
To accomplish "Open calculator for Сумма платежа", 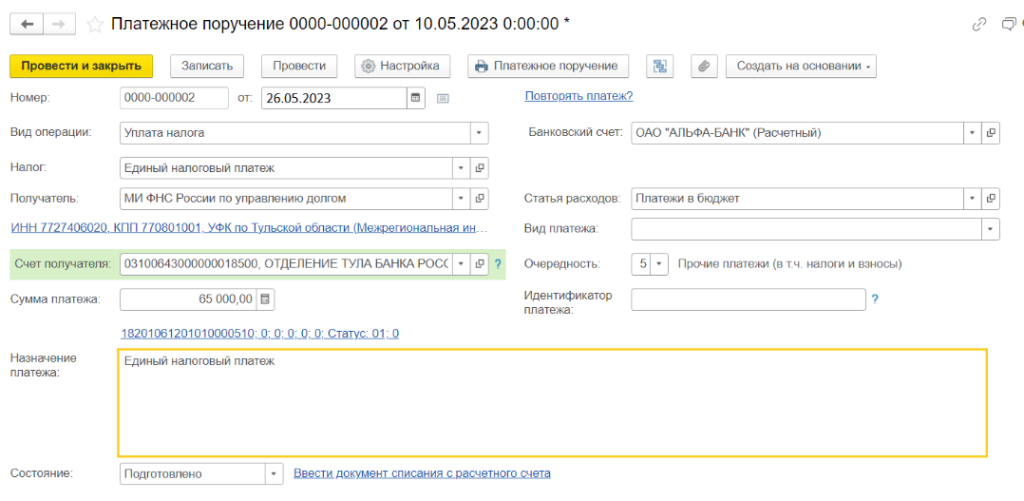I will [x=265, y=299].
